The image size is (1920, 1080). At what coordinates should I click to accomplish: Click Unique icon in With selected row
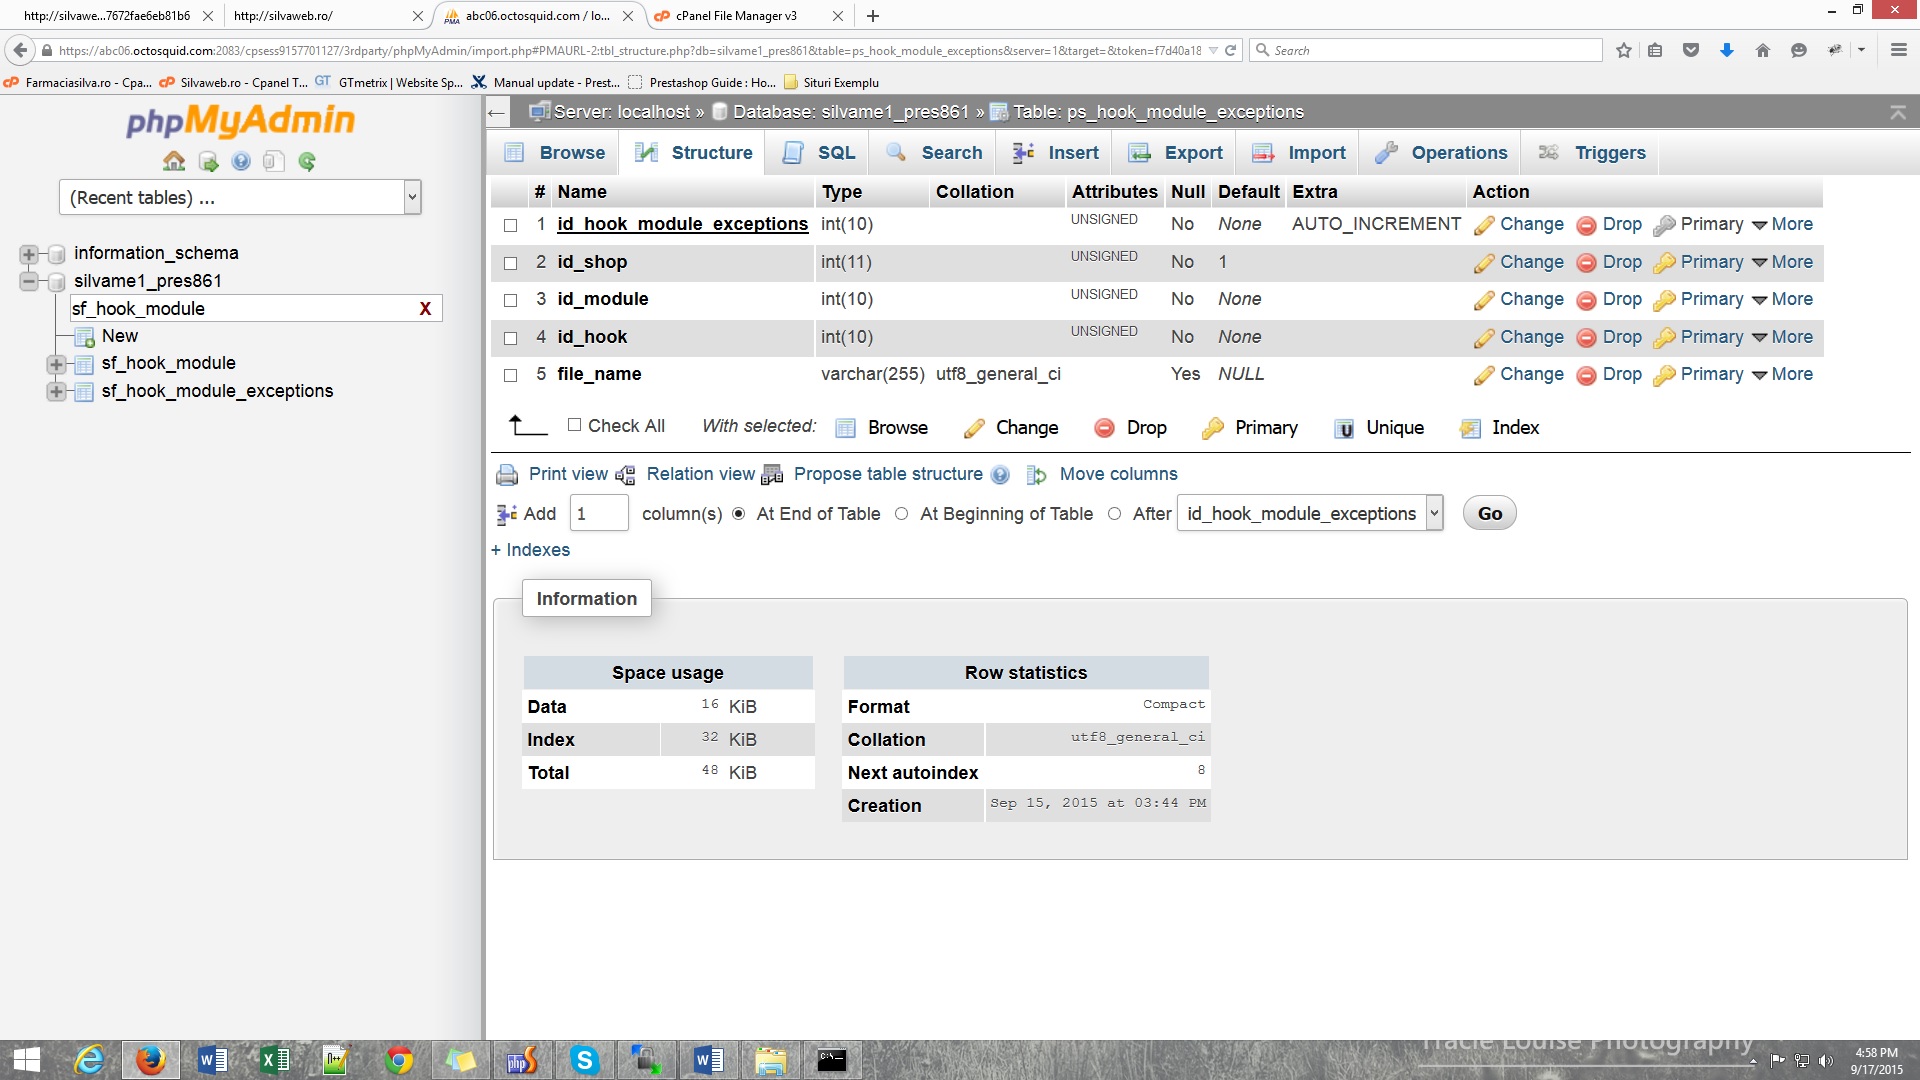1345,429
